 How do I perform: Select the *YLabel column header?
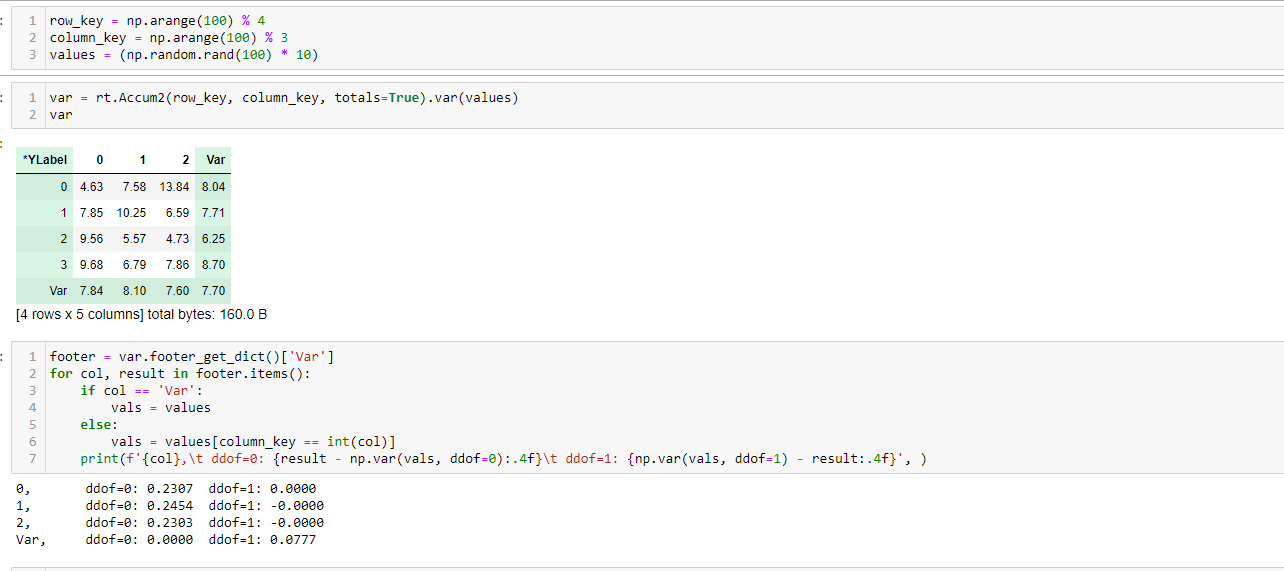pos(45,160)
